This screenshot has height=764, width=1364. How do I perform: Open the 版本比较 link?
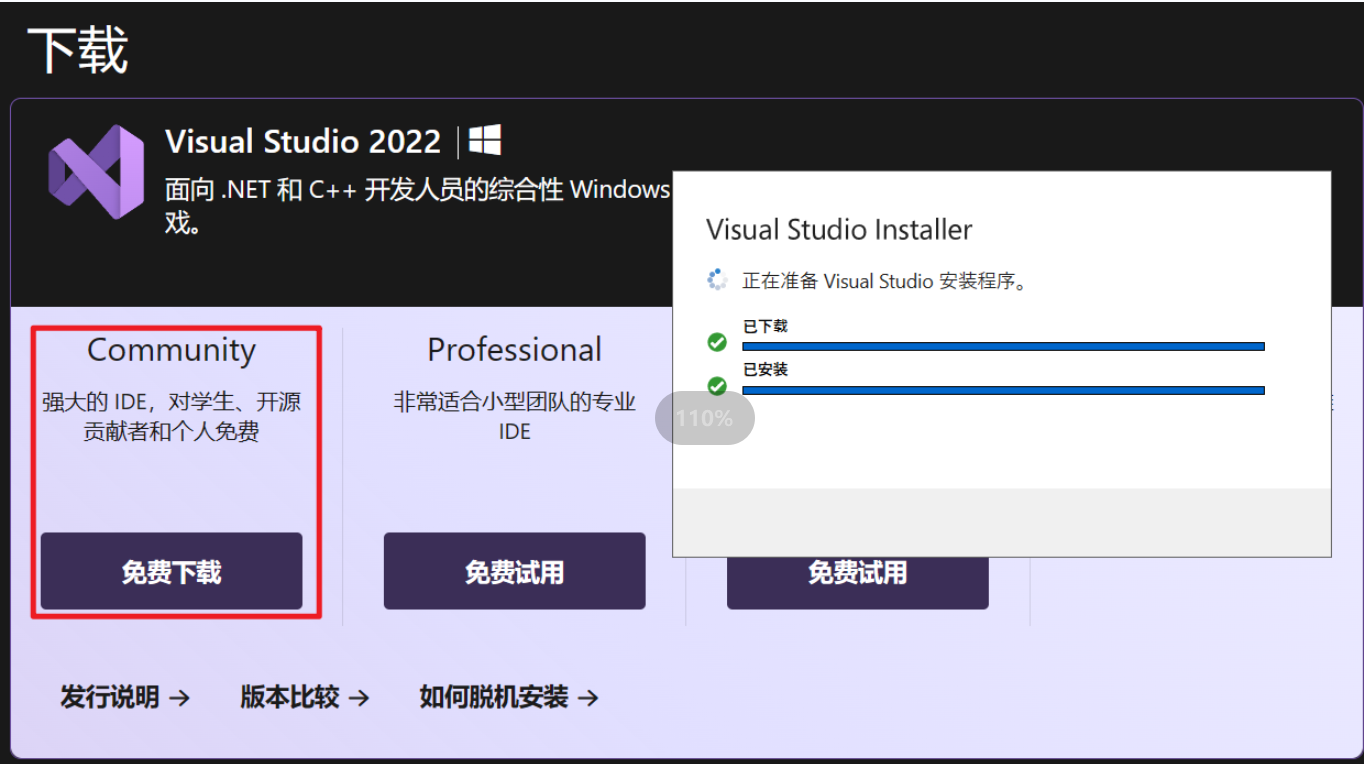pyautogui.click(x=305, y=697)
